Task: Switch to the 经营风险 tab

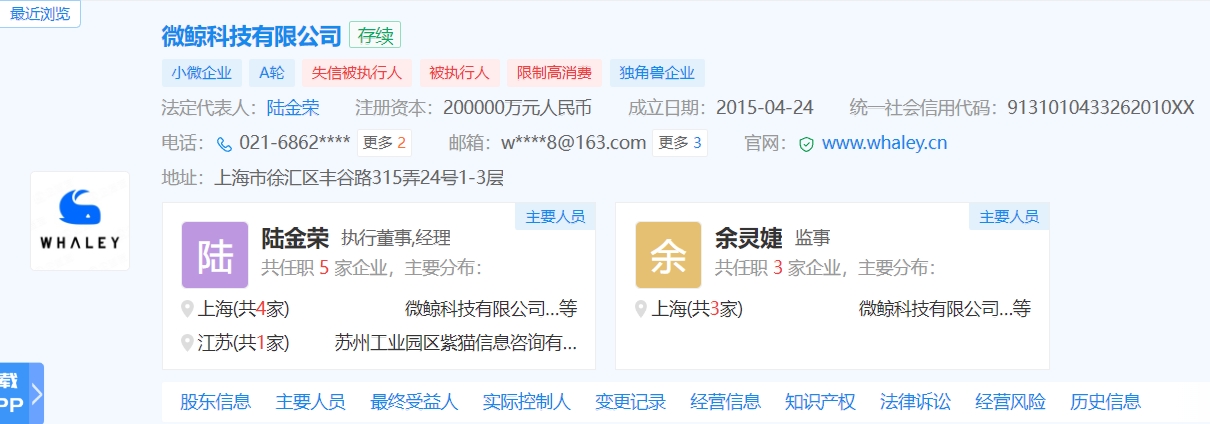Action: click(x=1010, y=402)
